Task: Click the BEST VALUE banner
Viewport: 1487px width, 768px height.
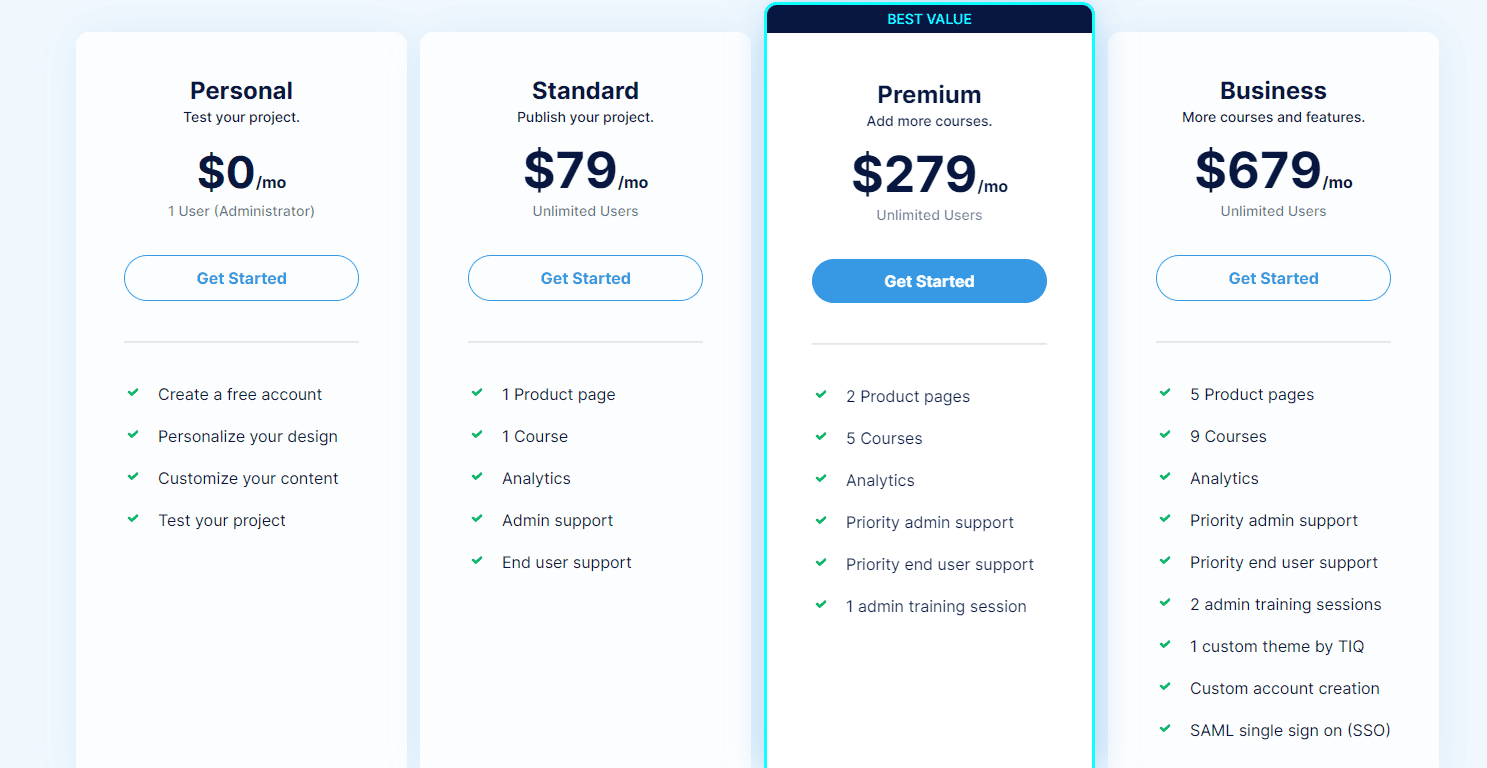Action: click(929, 18)
